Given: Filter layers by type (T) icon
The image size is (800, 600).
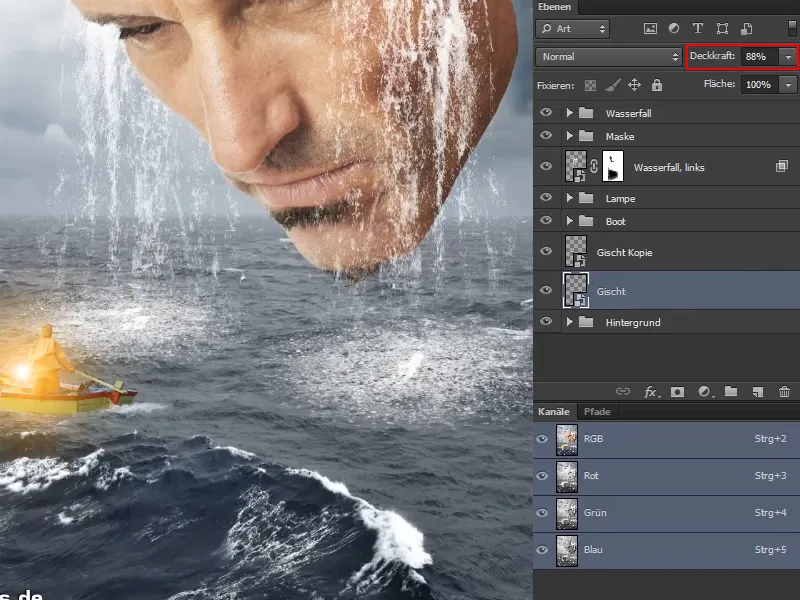Looking at the screenshot, I should [x=697, y=29].
